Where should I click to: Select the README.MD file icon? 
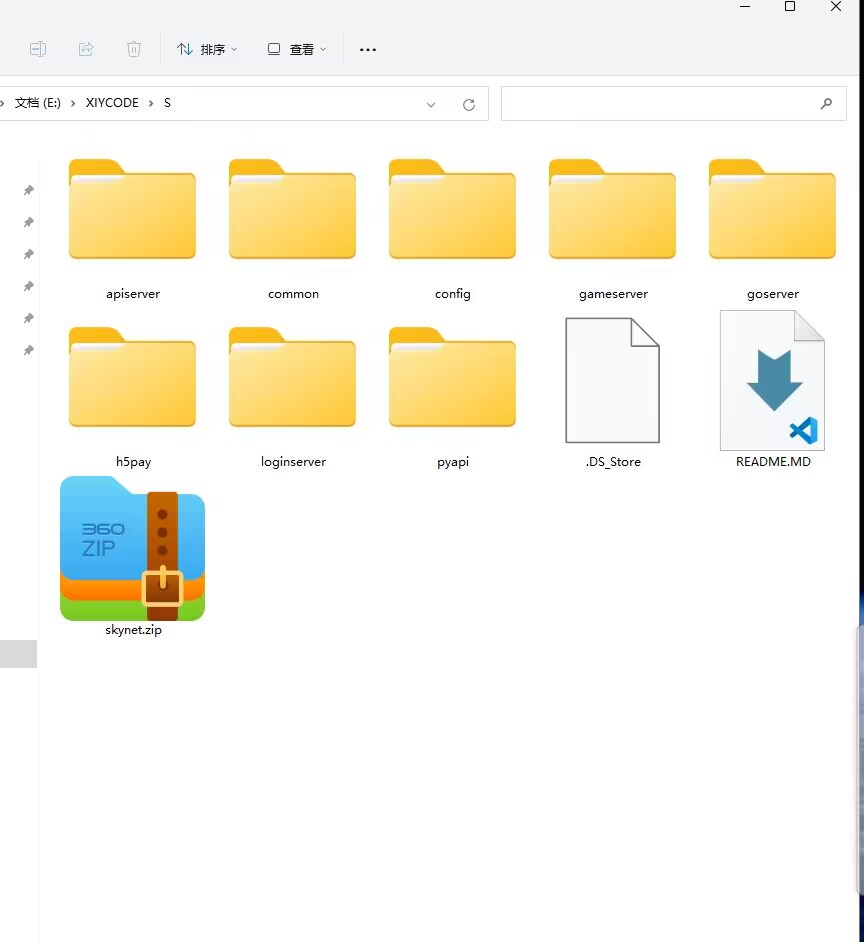[x=772, y=381]
